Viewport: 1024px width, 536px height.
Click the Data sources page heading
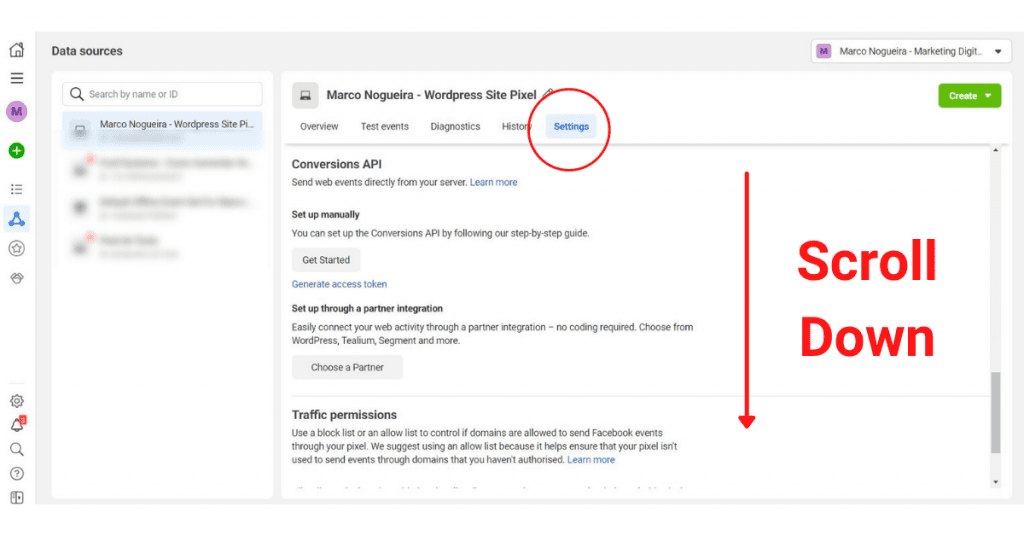point(87,51)
